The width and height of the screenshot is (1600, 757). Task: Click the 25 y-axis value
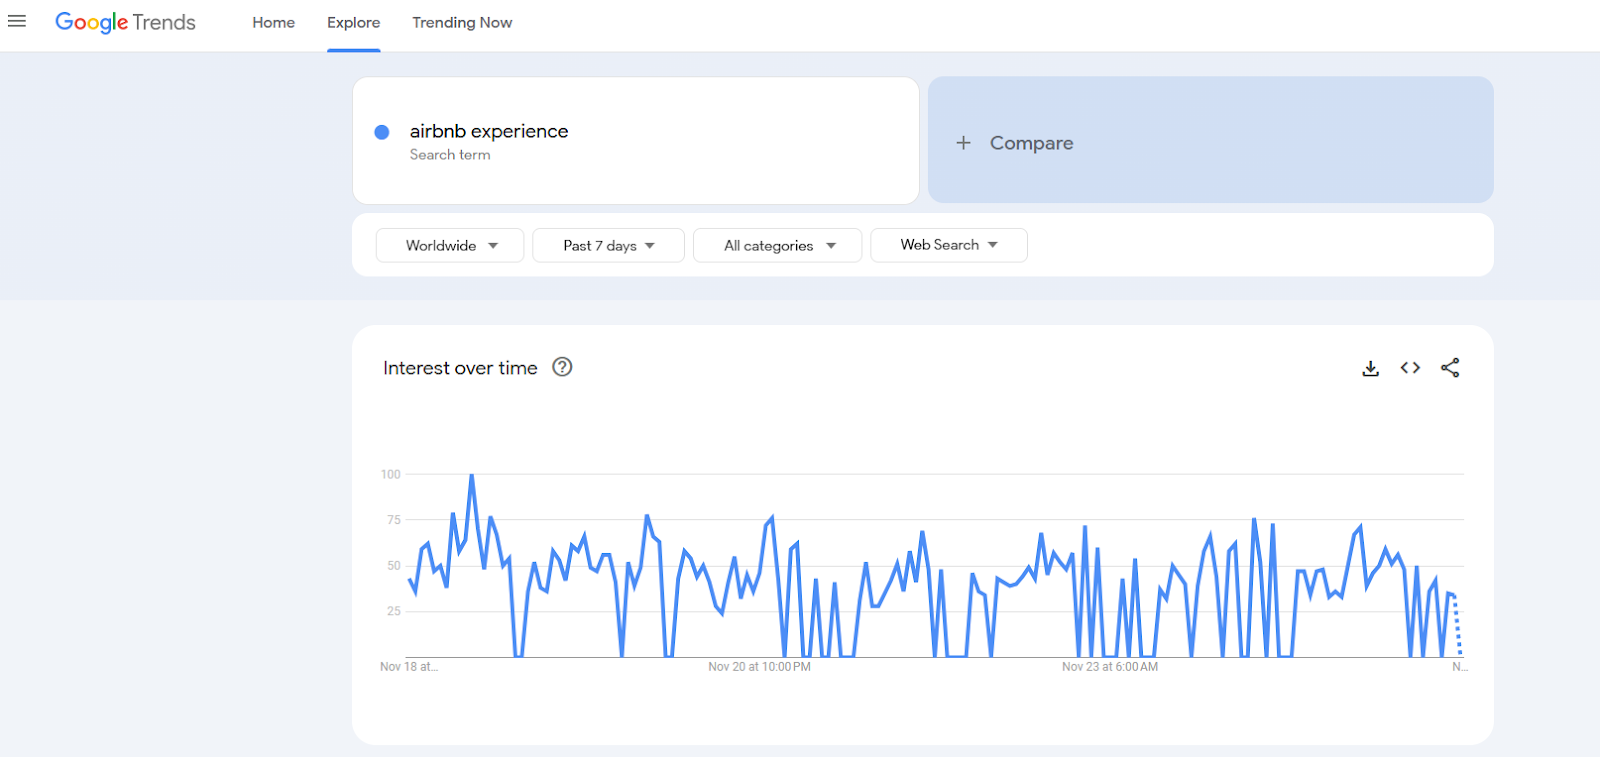[x=394, y=611]
